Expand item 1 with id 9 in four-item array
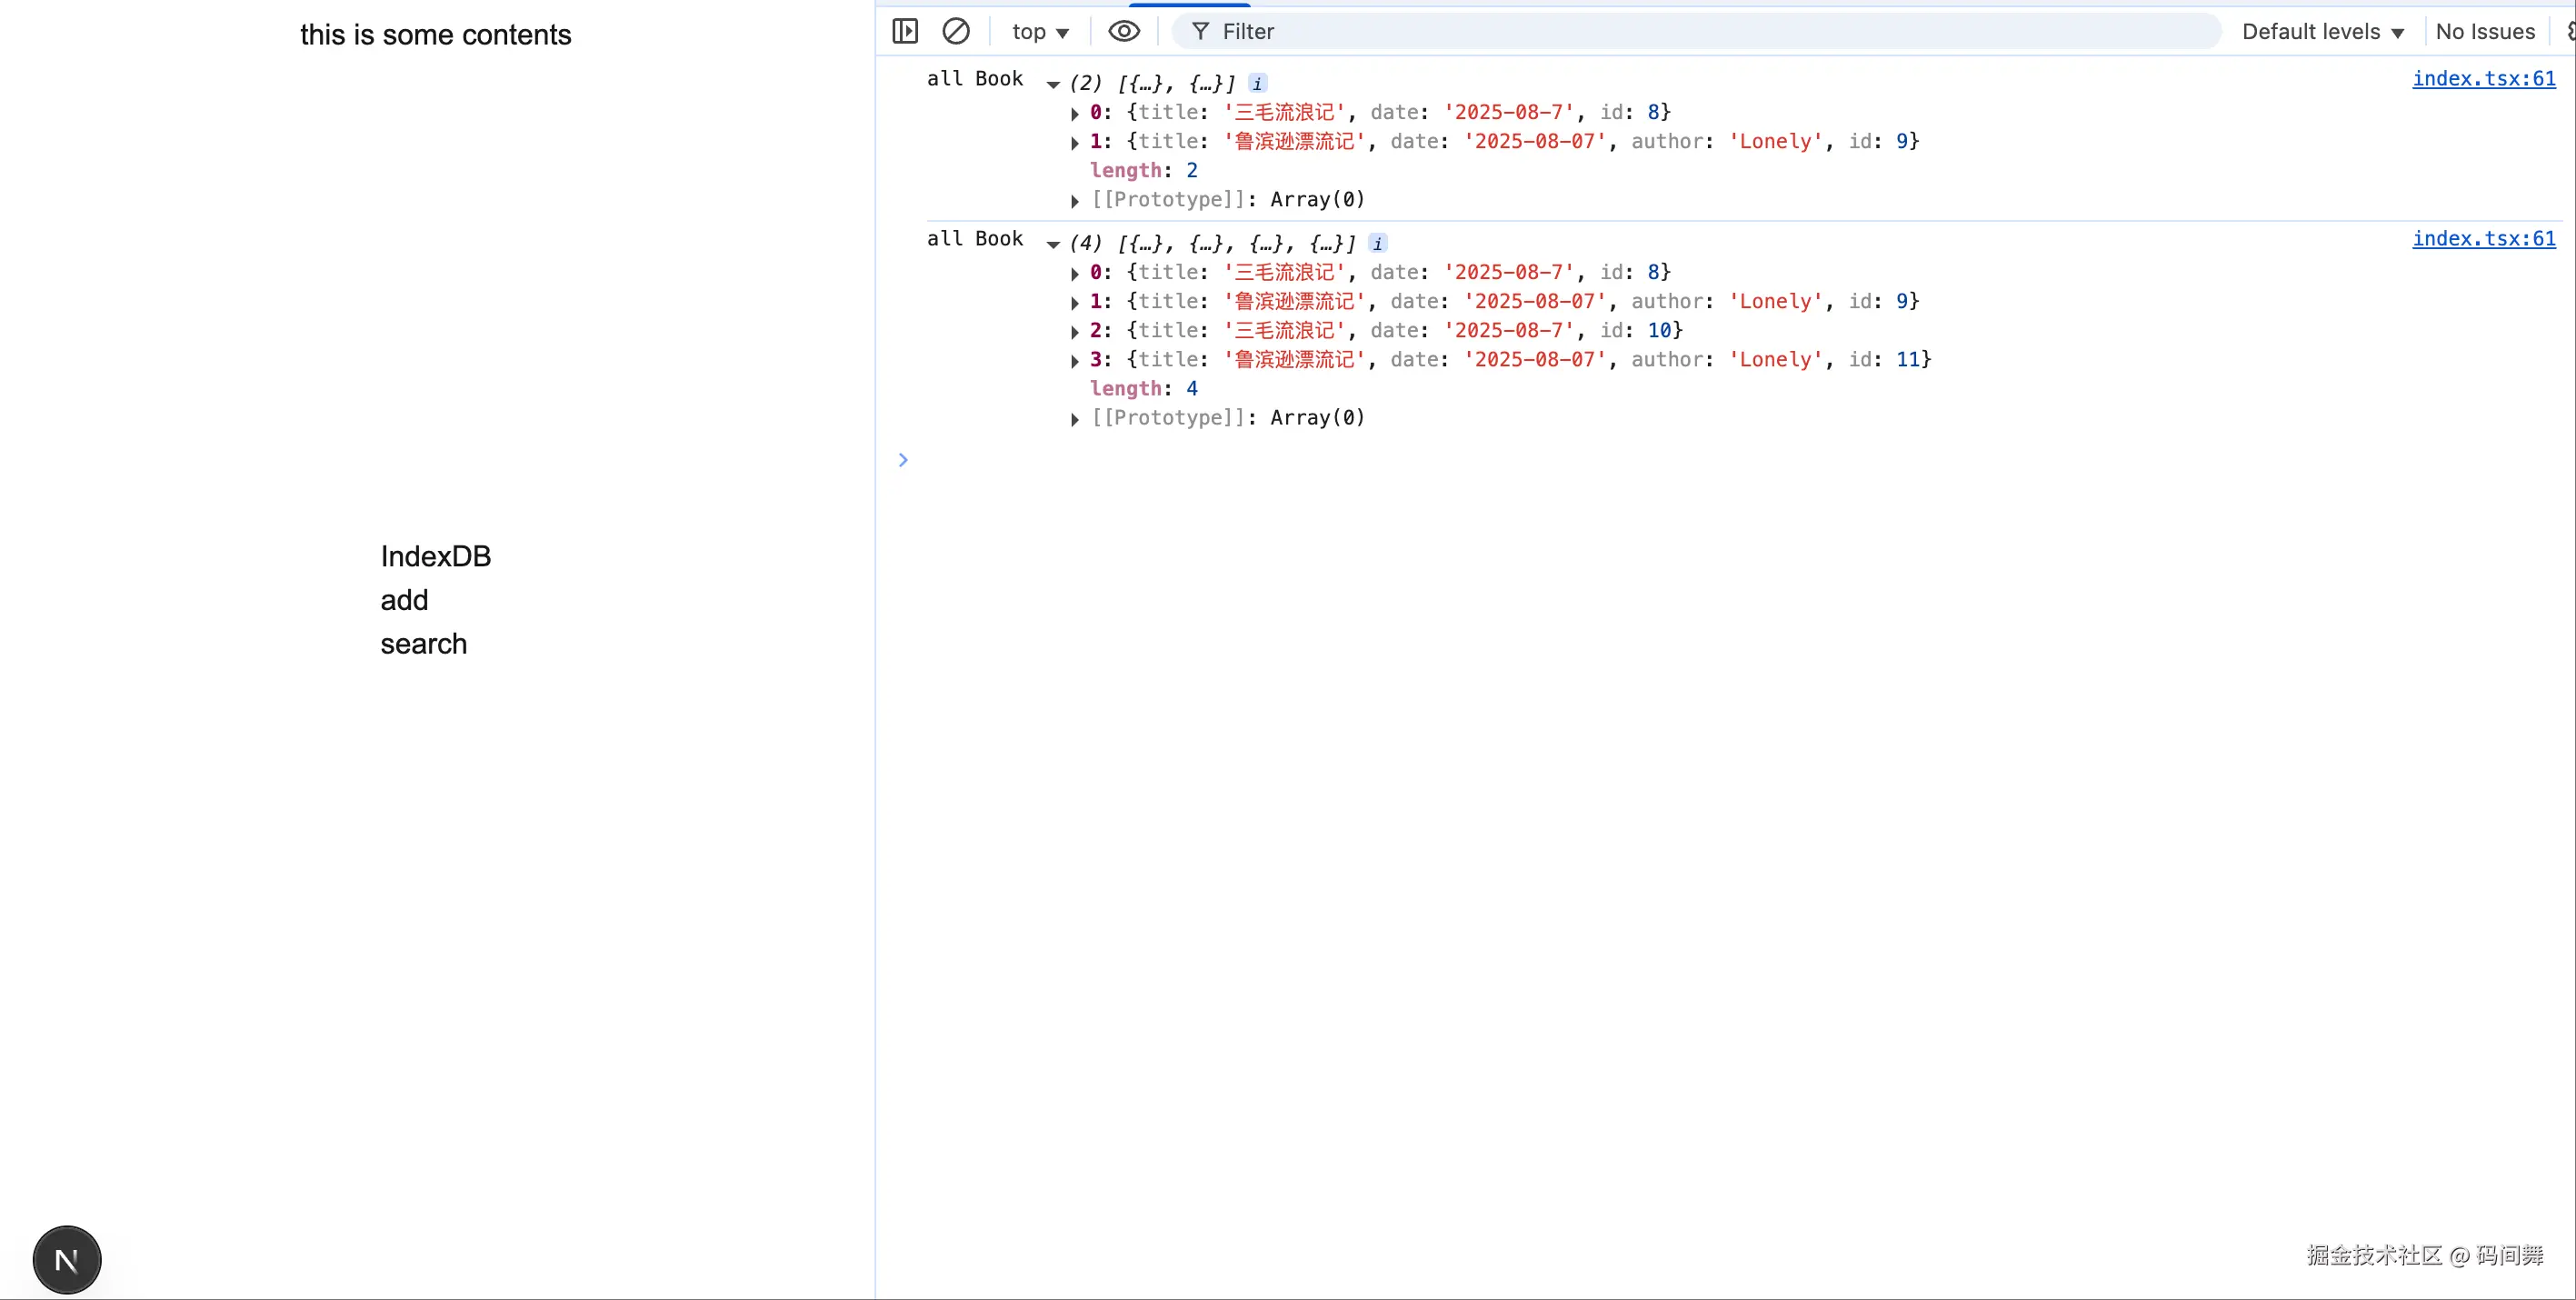The width and height of the screenshot is (2576, 1300). (x=1075, y=303)
